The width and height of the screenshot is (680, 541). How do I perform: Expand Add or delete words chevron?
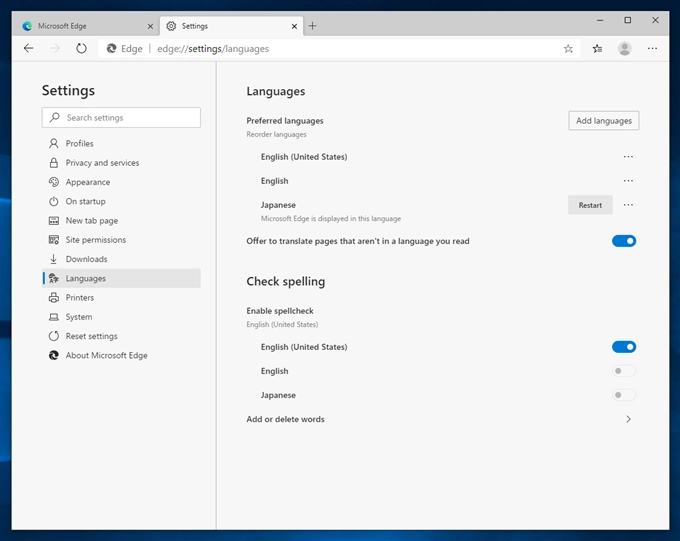tap(628, 419)
